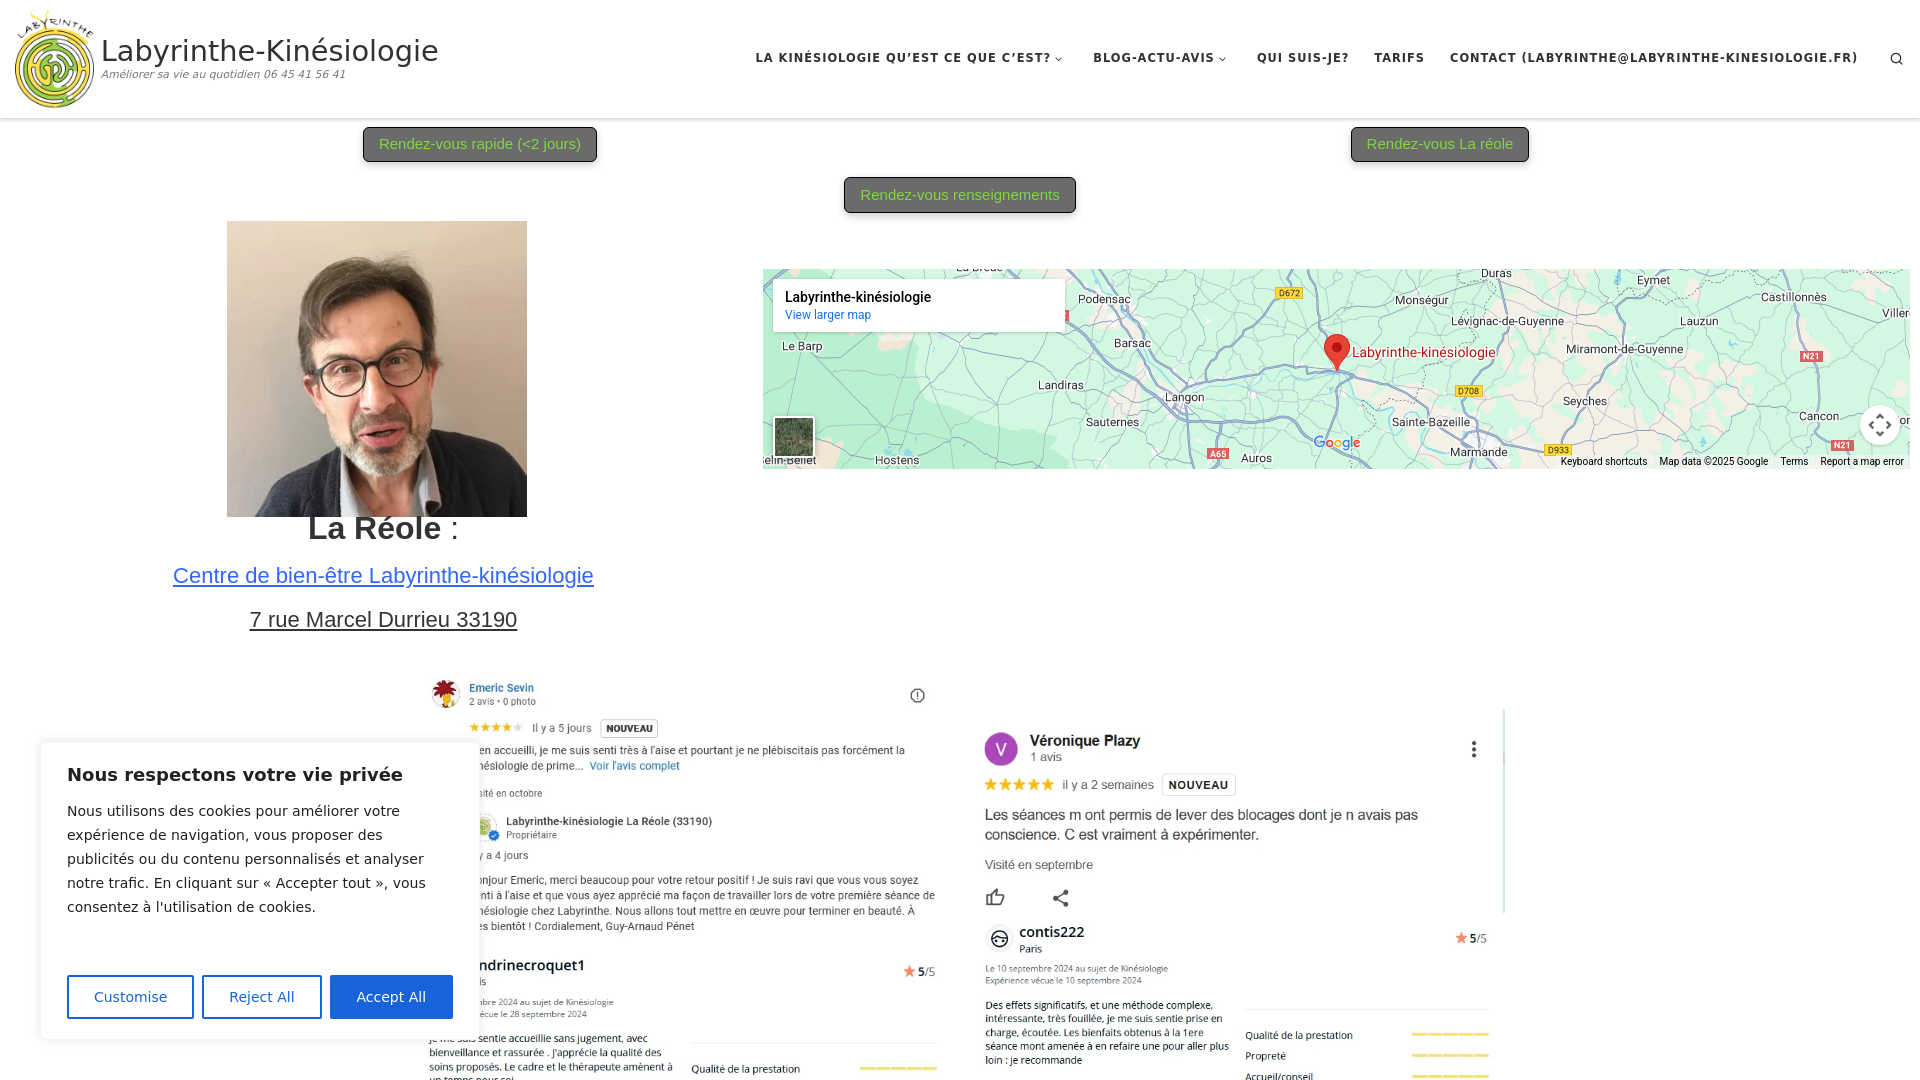Open 'Centre de bien-être Labyrinthe-kinésiologie' link
Image resolution: width=1920 pixels, height=1080 pixels.
pos(383,576)
